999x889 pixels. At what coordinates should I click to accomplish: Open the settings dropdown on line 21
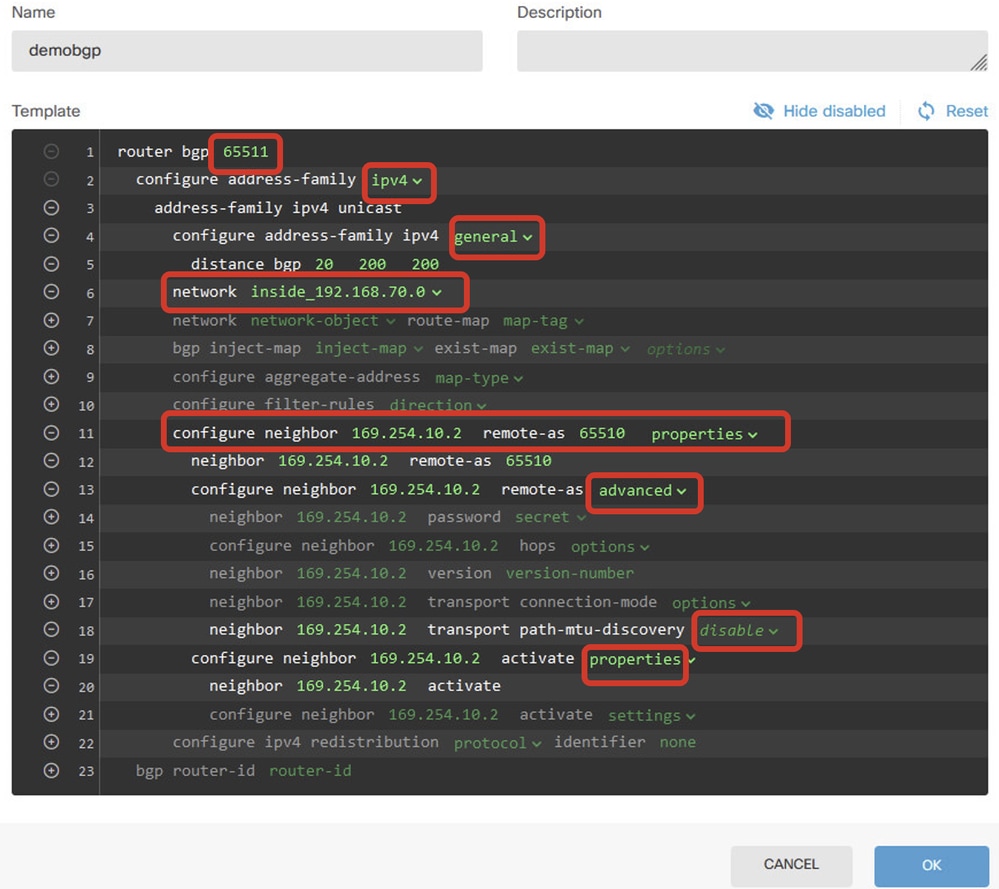(651, 715)
